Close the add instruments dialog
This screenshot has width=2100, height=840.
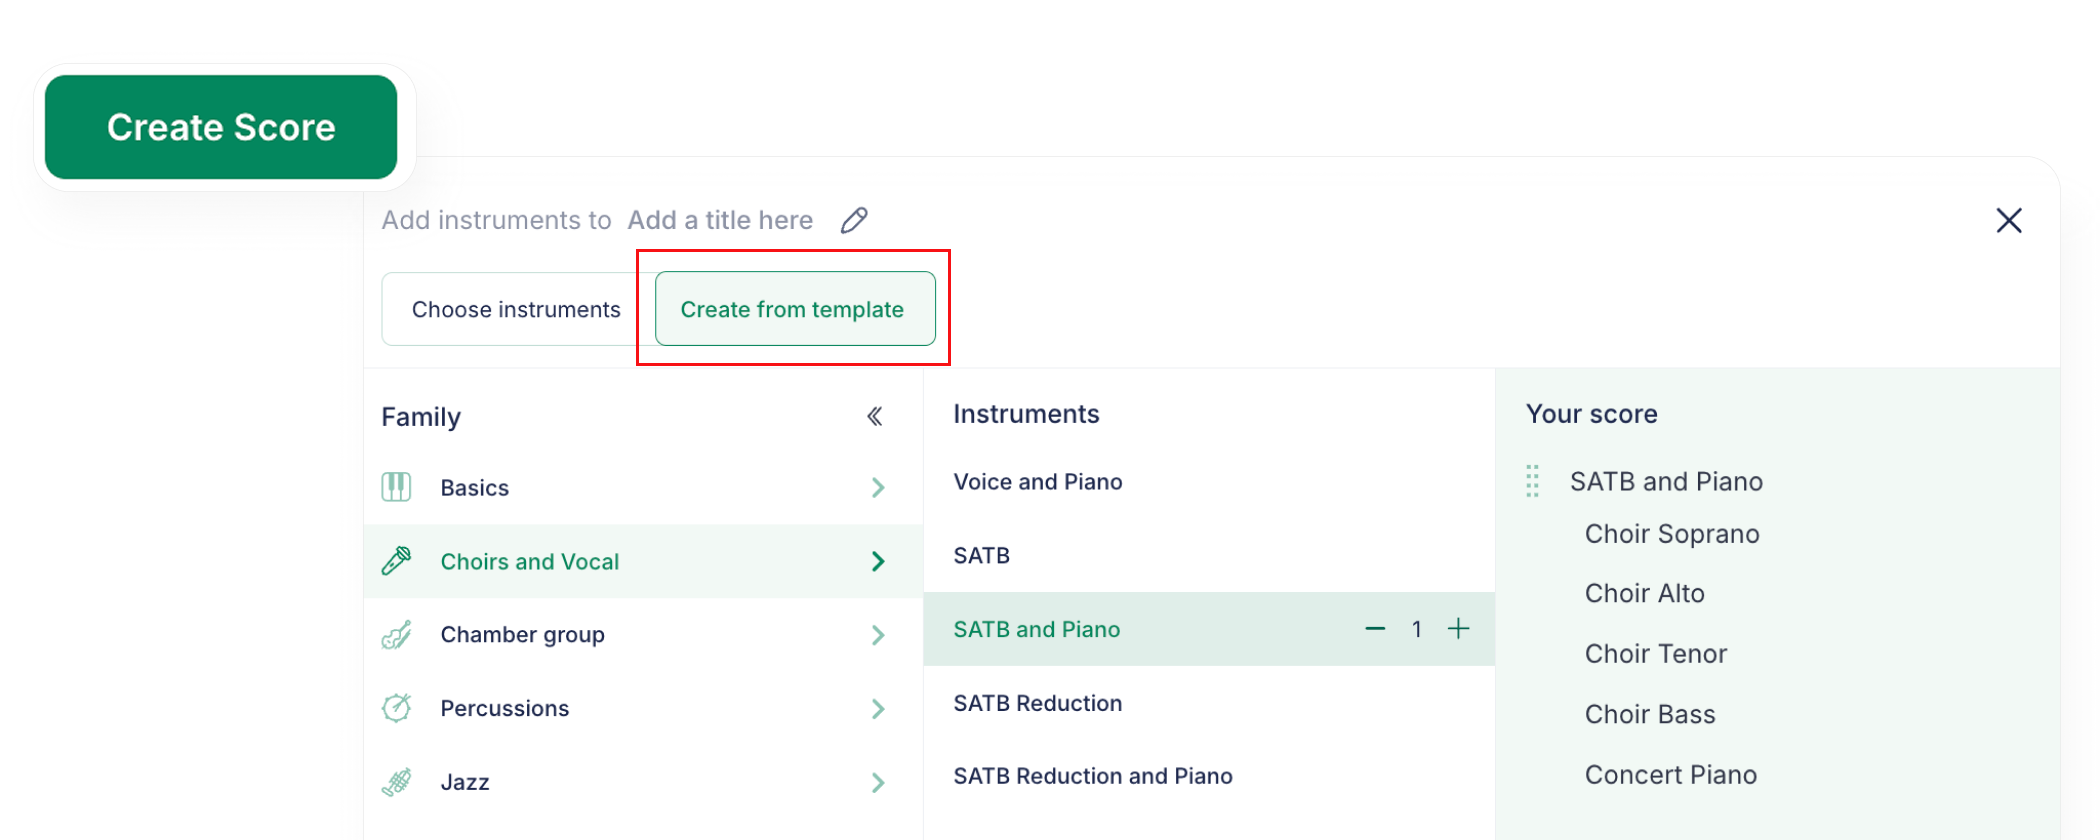(2009, 220)
